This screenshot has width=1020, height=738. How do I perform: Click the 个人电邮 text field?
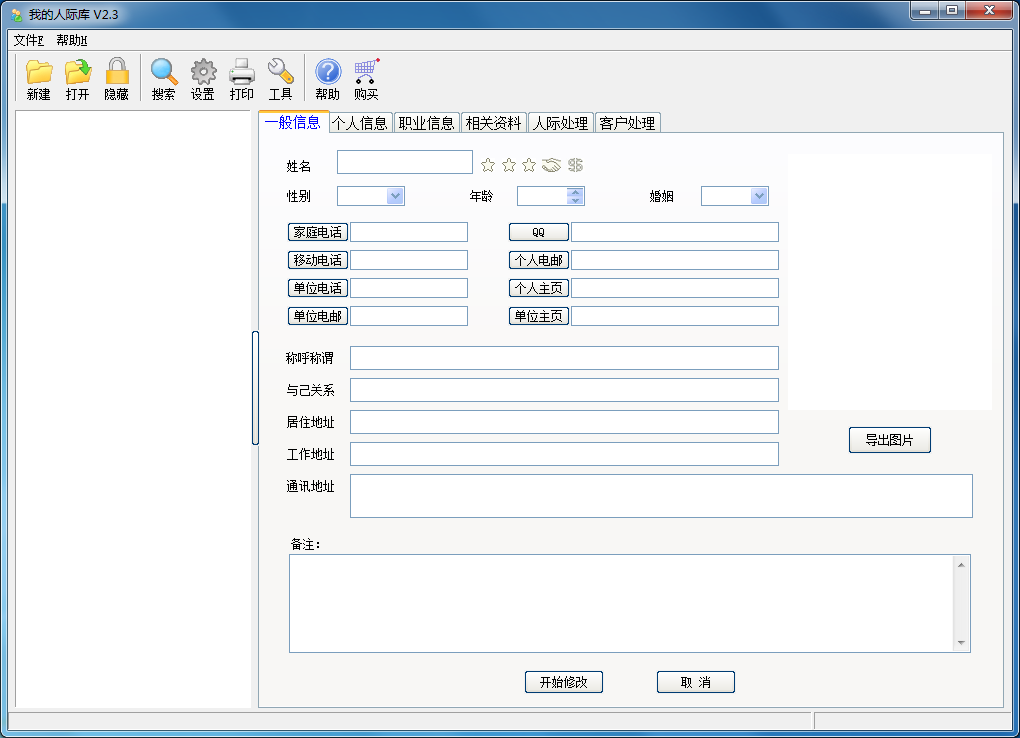coord(675,260)
